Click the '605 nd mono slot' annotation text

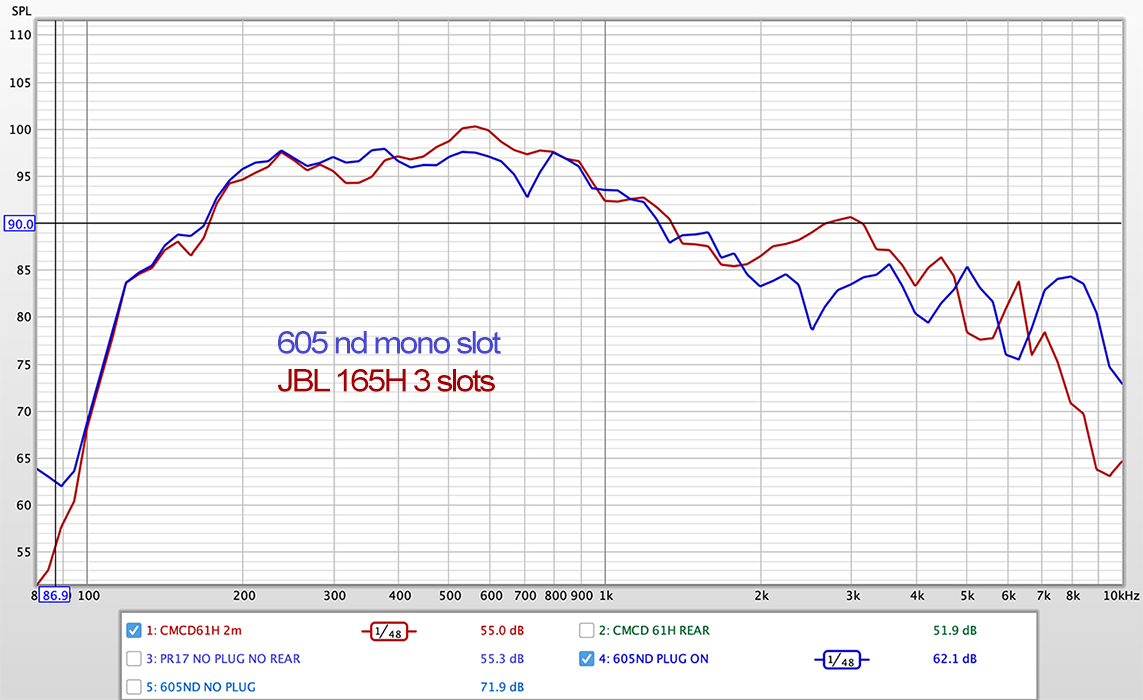[389, 343]
